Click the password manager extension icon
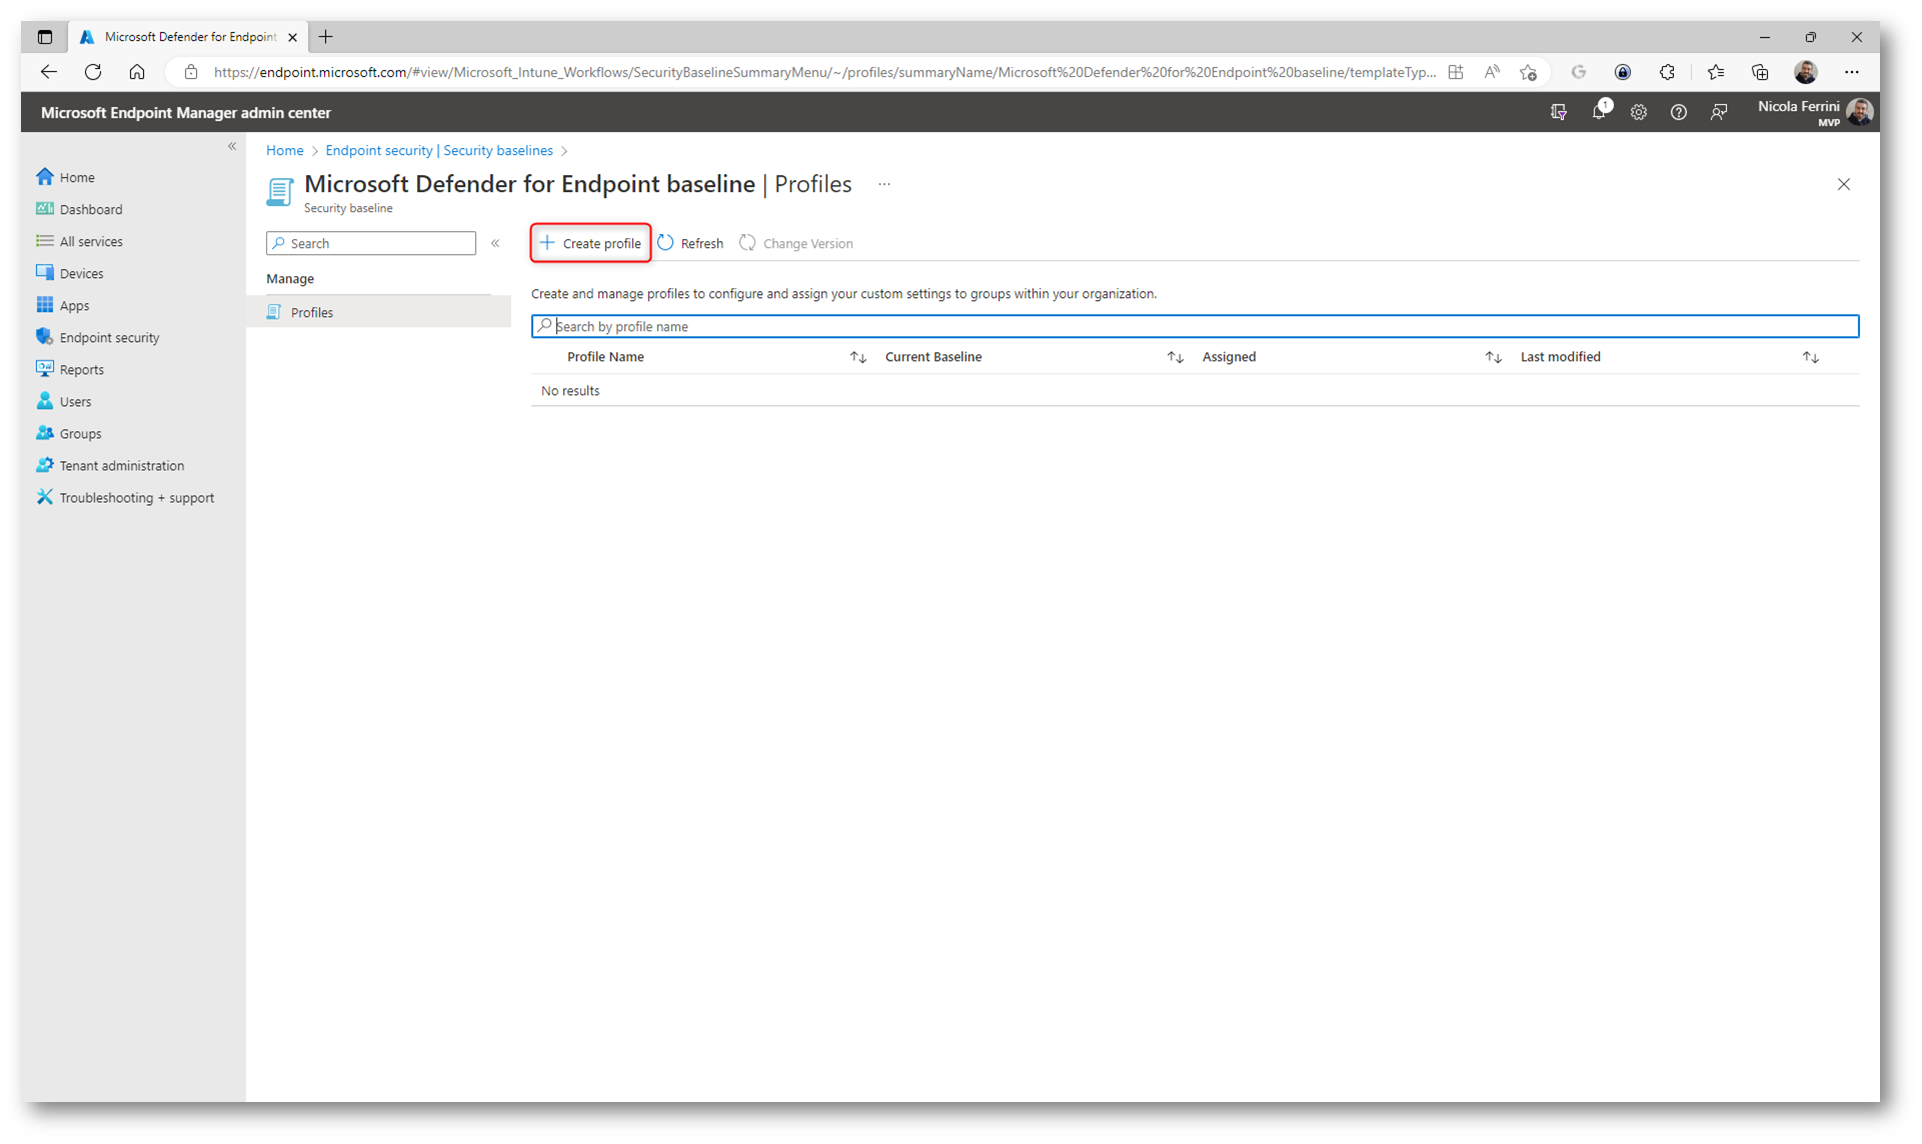 1623,72
